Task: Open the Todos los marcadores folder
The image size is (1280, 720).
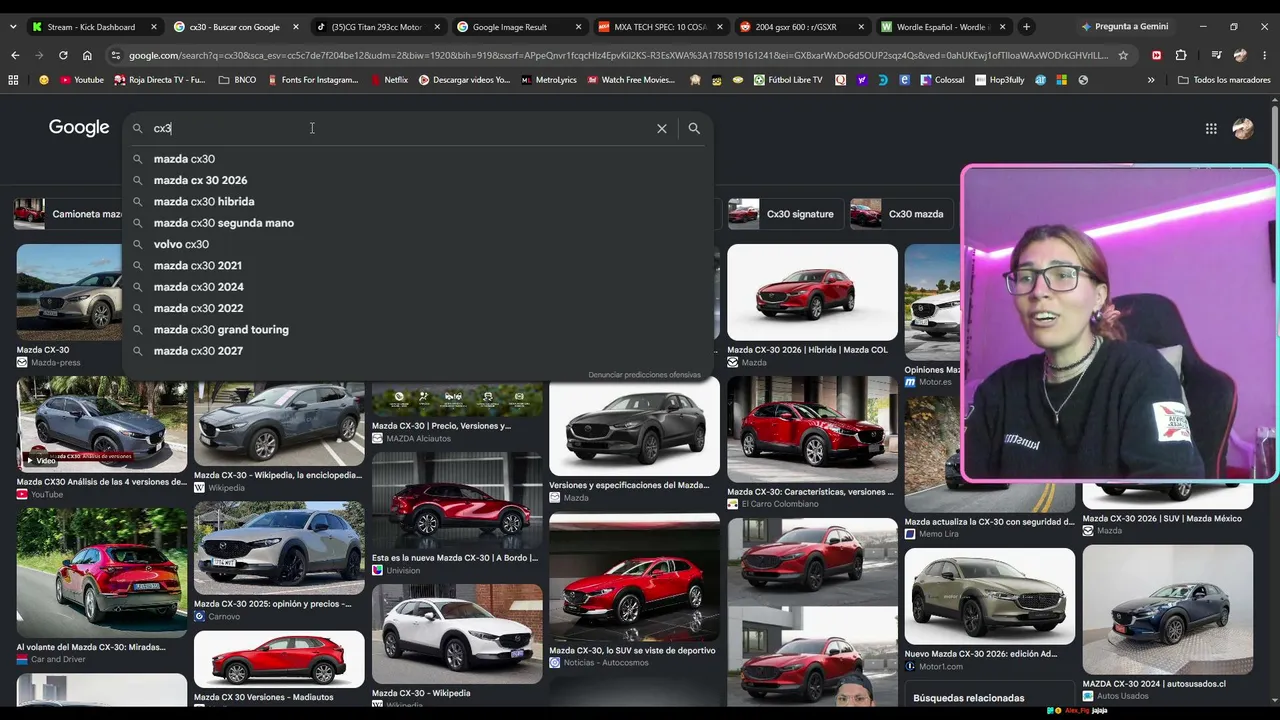Action: (1224, 80)
